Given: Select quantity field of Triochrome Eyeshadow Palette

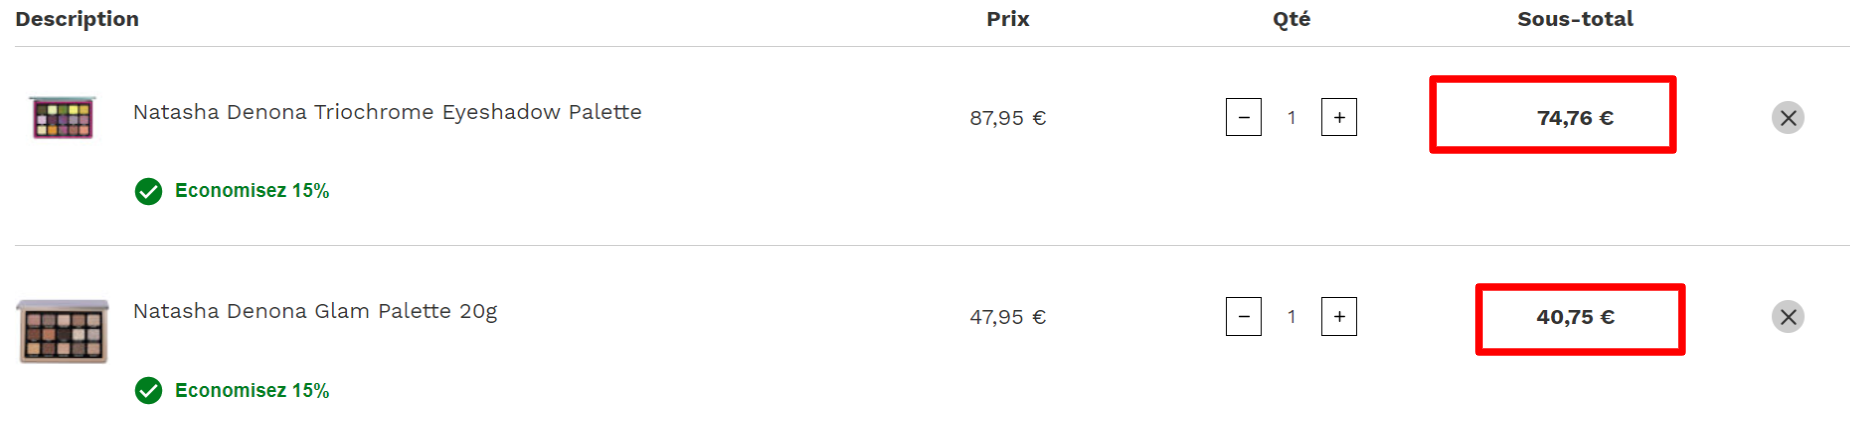Looking at the screenshot, I should click(1291, 118).
